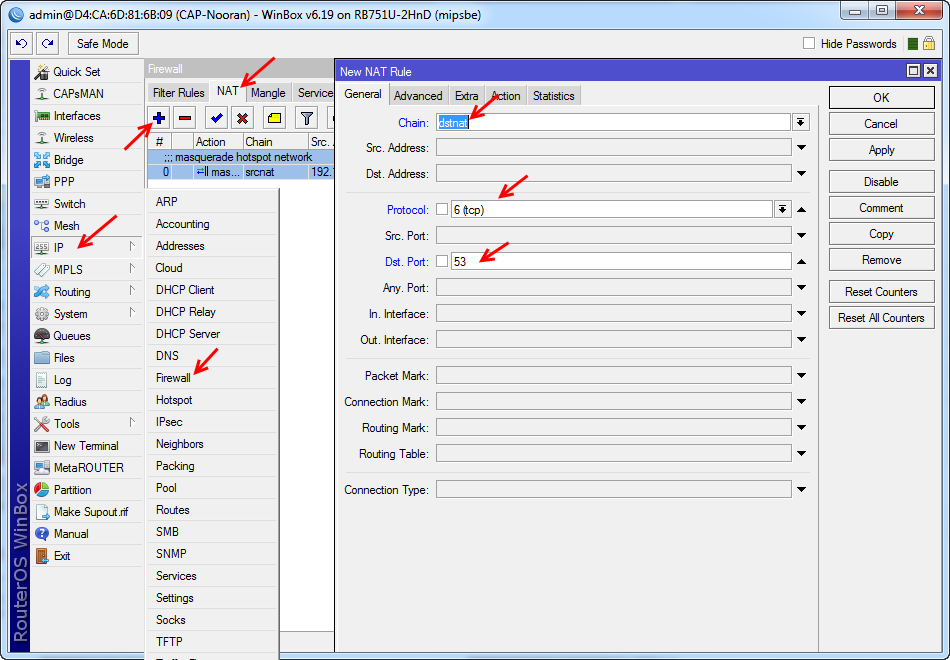Viewport: 950px width, 660px height.
Task: Open Statistics tab in NAT Rule
Action: click(x=553, y=96)
